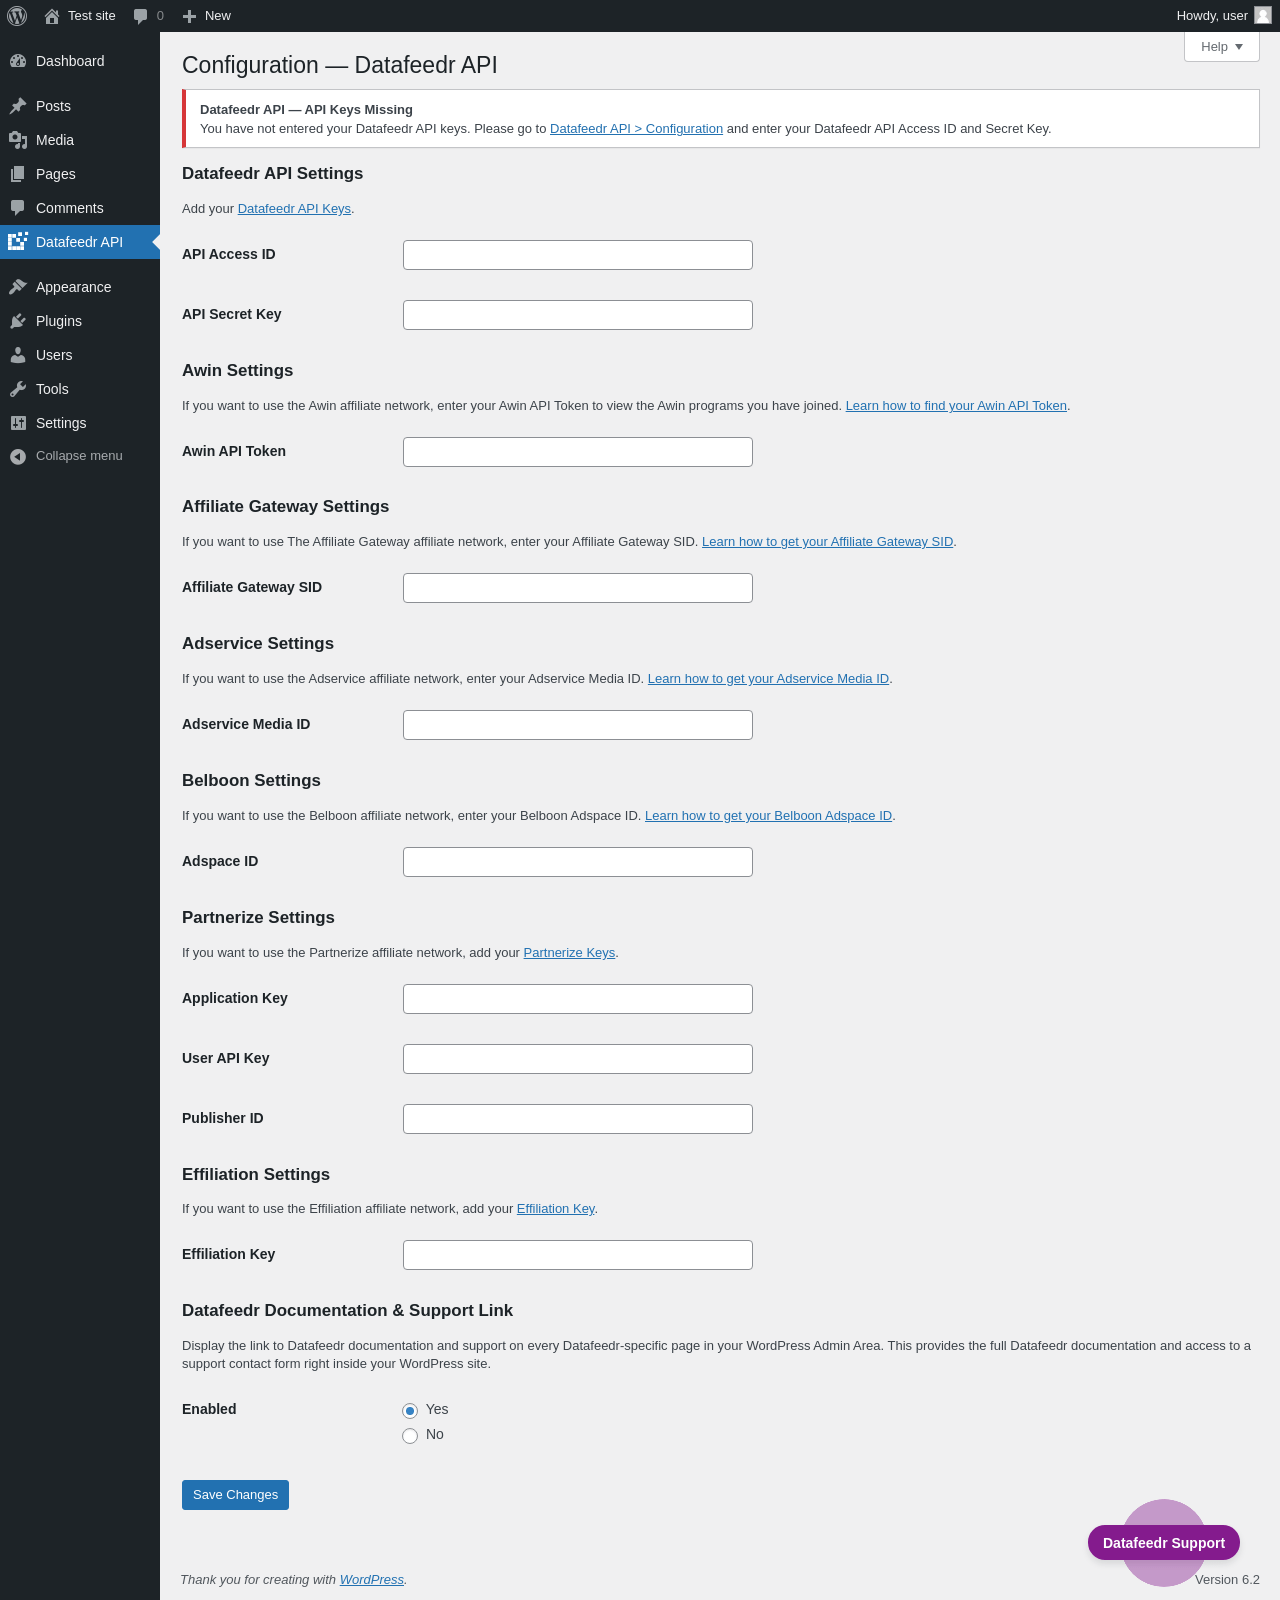Open the Dashboard gauge icon in sidebar
1280x1600 pixels.
pyautogui.click(x=18, y=61)
